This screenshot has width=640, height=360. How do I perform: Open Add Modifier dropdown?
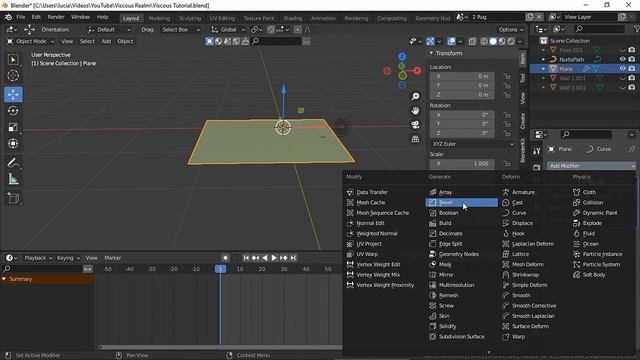pyautogui.click(x=591, y=166)
